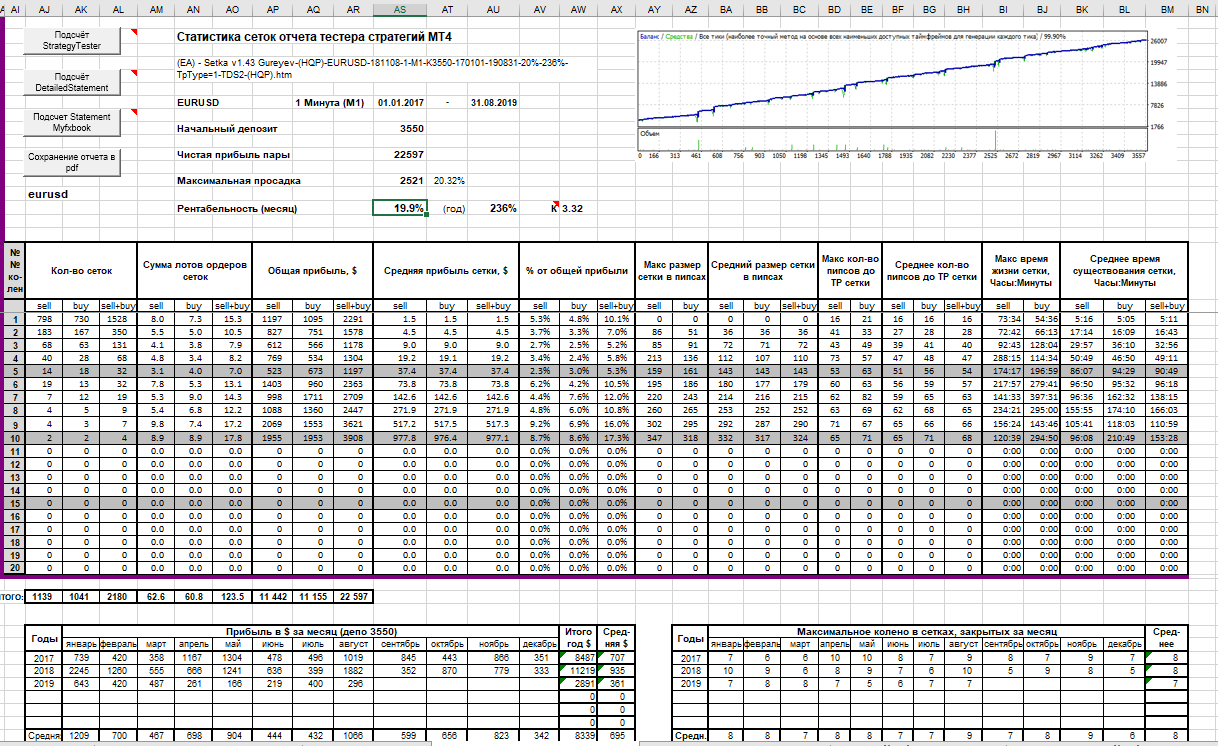
Task: Click the 17.3% sell+buy share cell
Action: (616, 438)
